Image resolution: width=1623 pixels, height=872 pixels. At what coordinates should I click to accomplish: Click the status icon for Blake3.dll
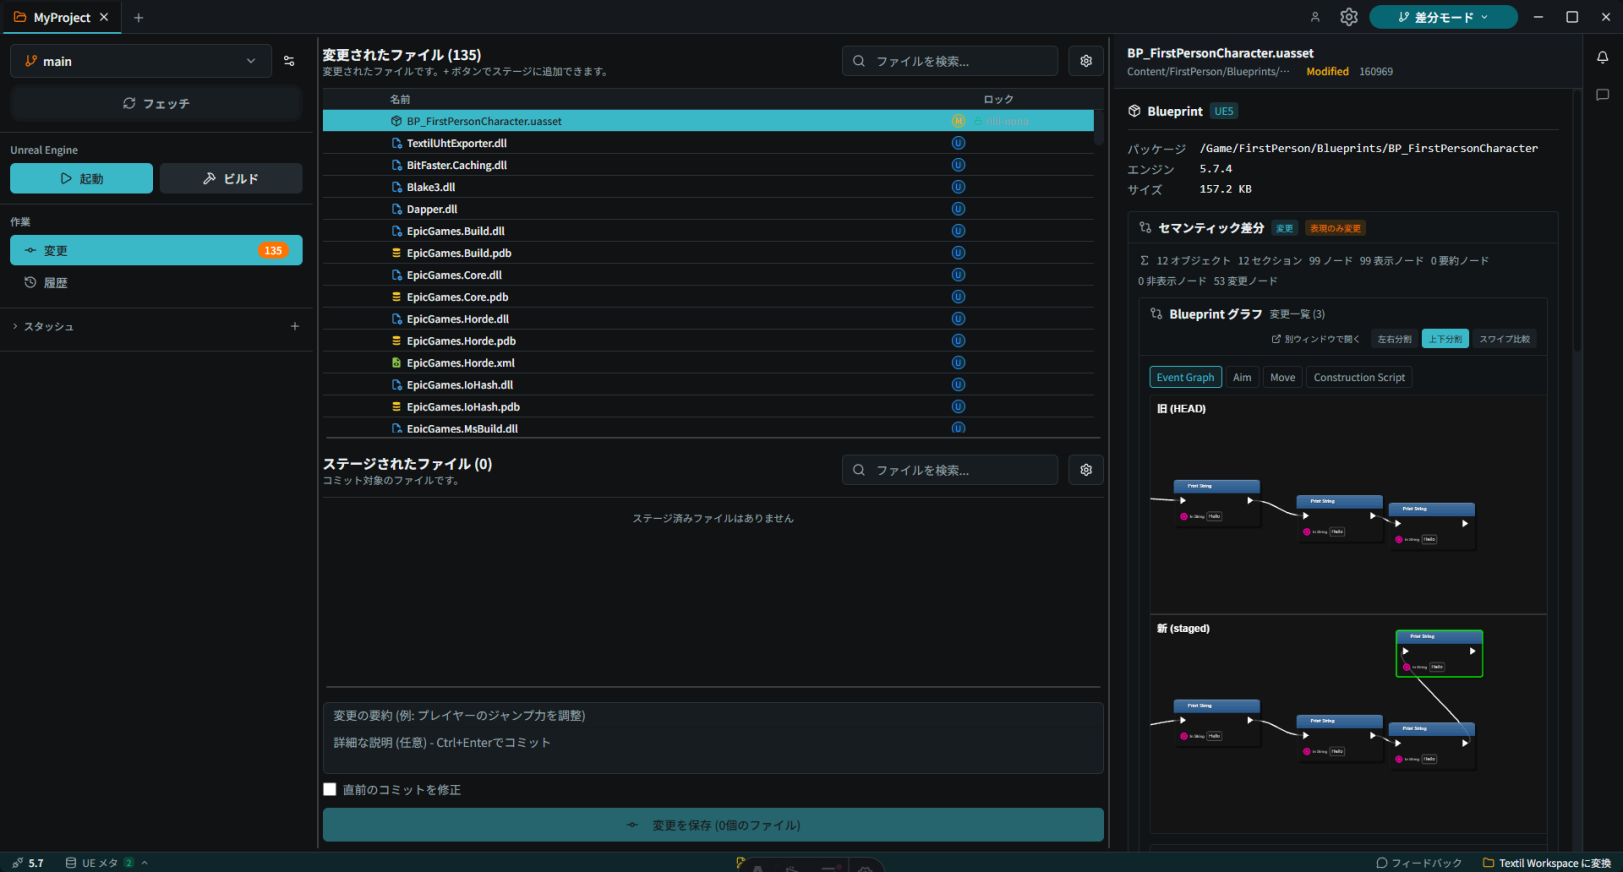958,187
